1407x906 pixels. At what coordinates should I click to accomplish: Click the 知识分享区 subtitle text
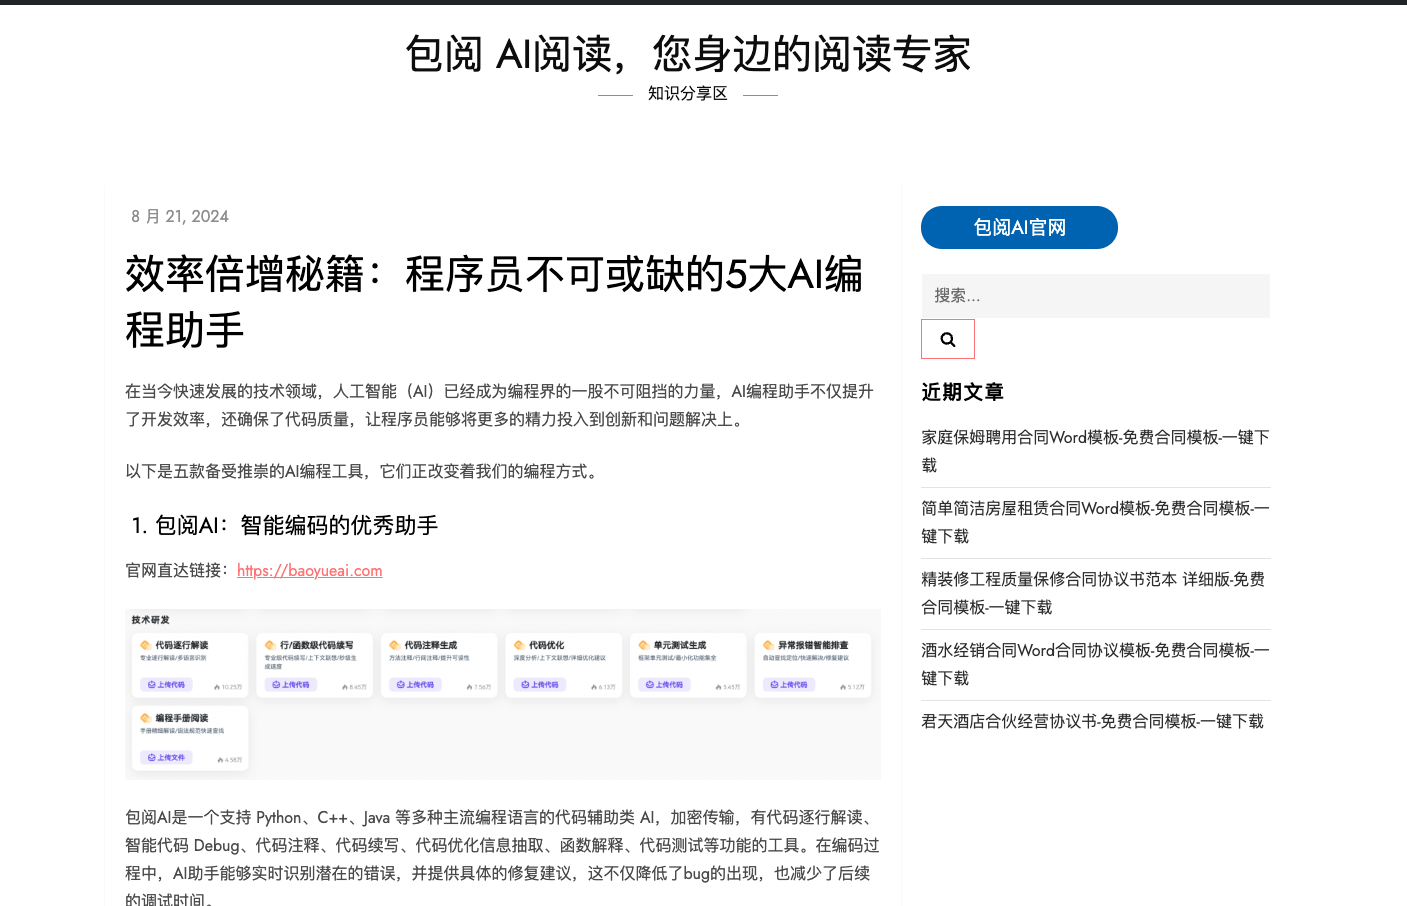pyautogui.click(x=688, y=93)
